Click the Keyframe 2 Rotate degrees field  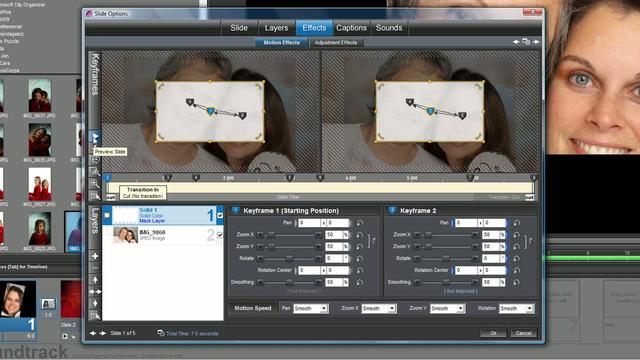(x=491, y=258)
